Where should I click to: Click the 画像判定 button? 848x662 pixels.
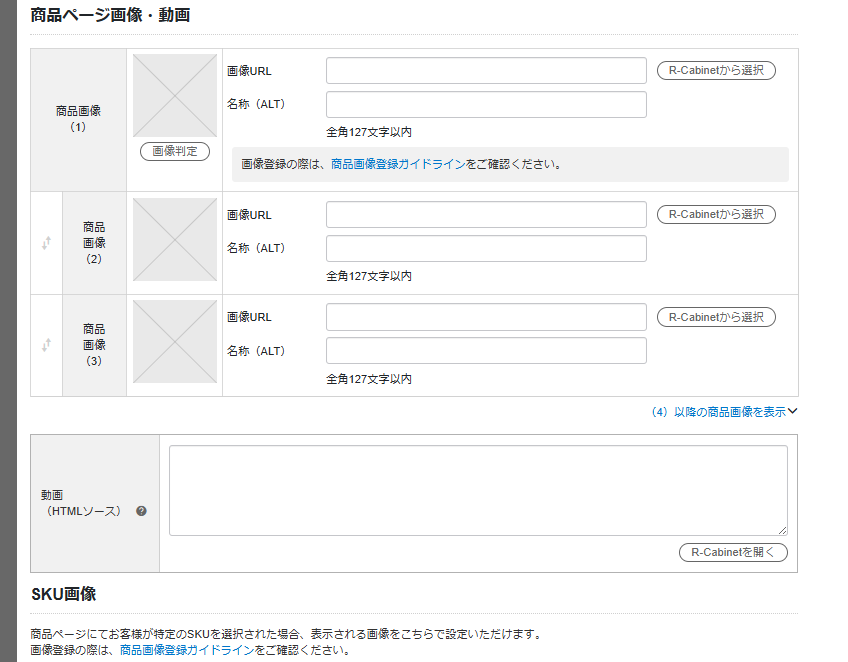(x=175, y=151)
